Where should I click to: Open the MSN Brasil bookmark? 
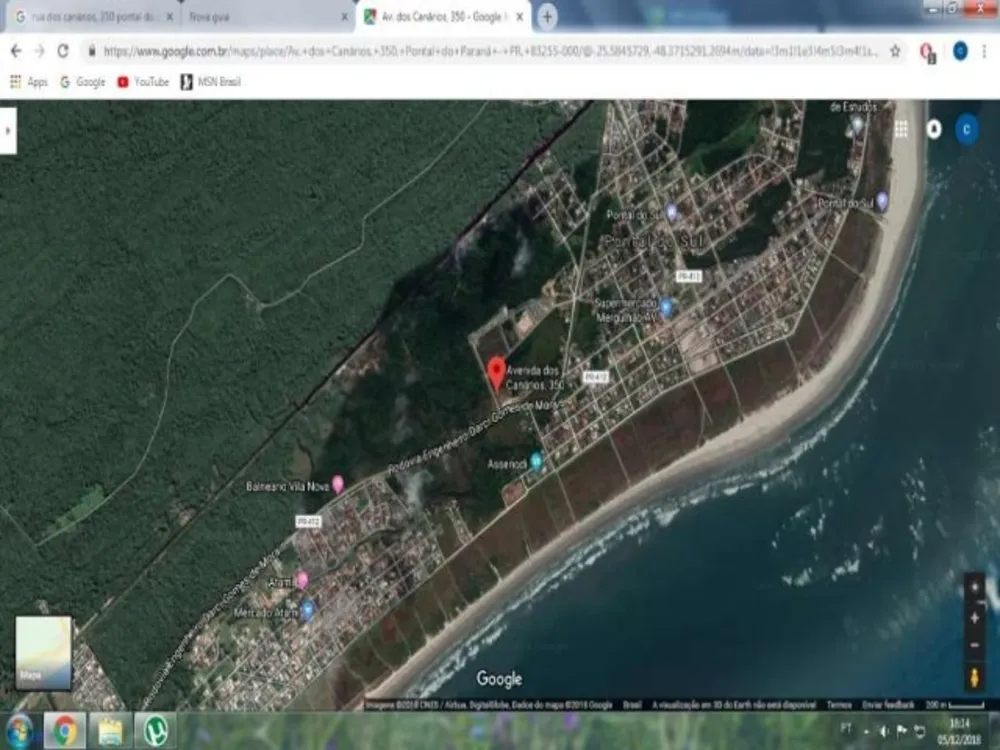coord(210,82)
